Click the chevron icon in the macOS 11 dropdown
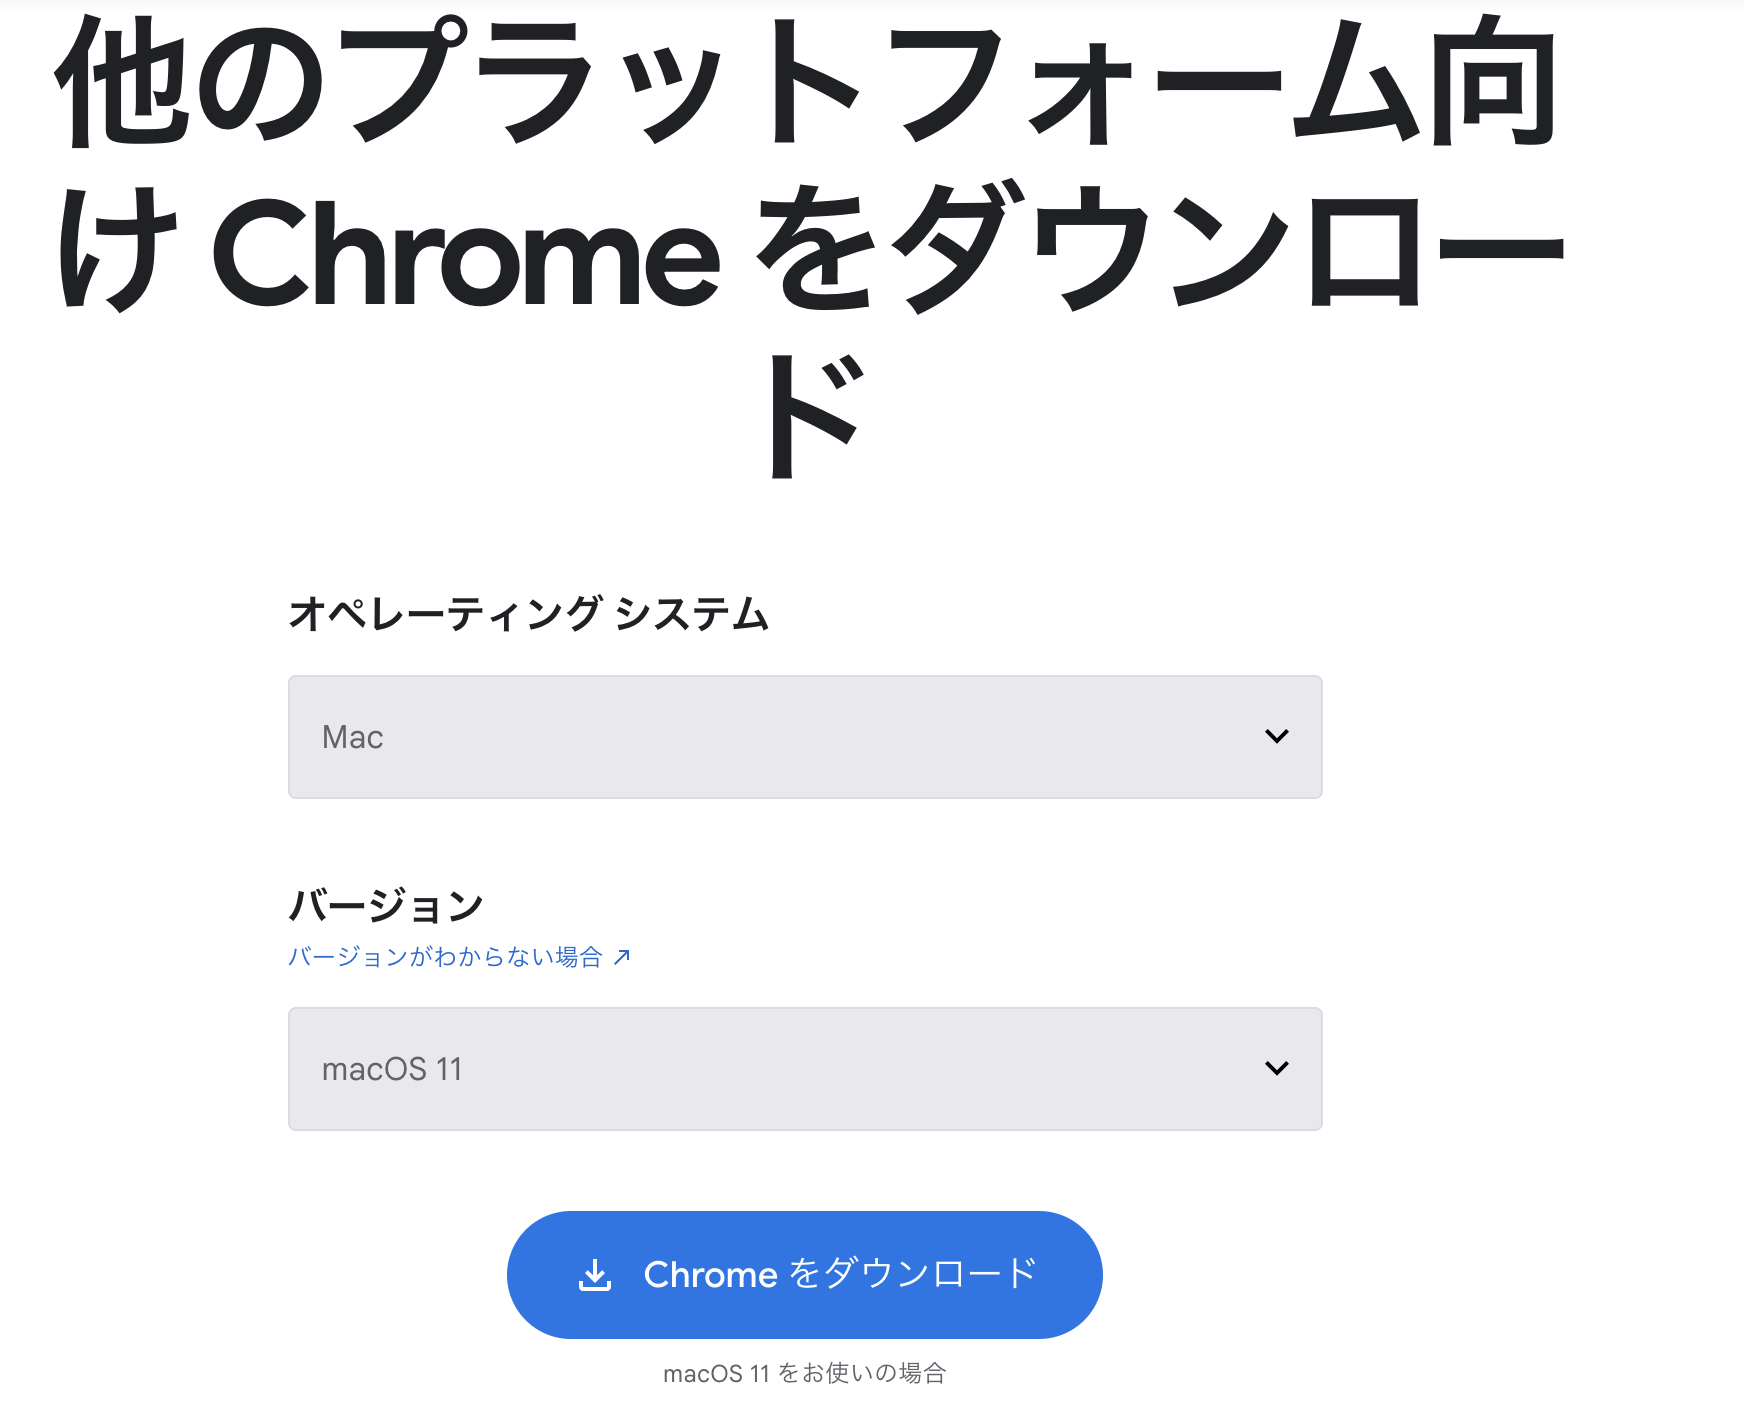Screen dimensions: 1744x1426 pos(1277,1069)
